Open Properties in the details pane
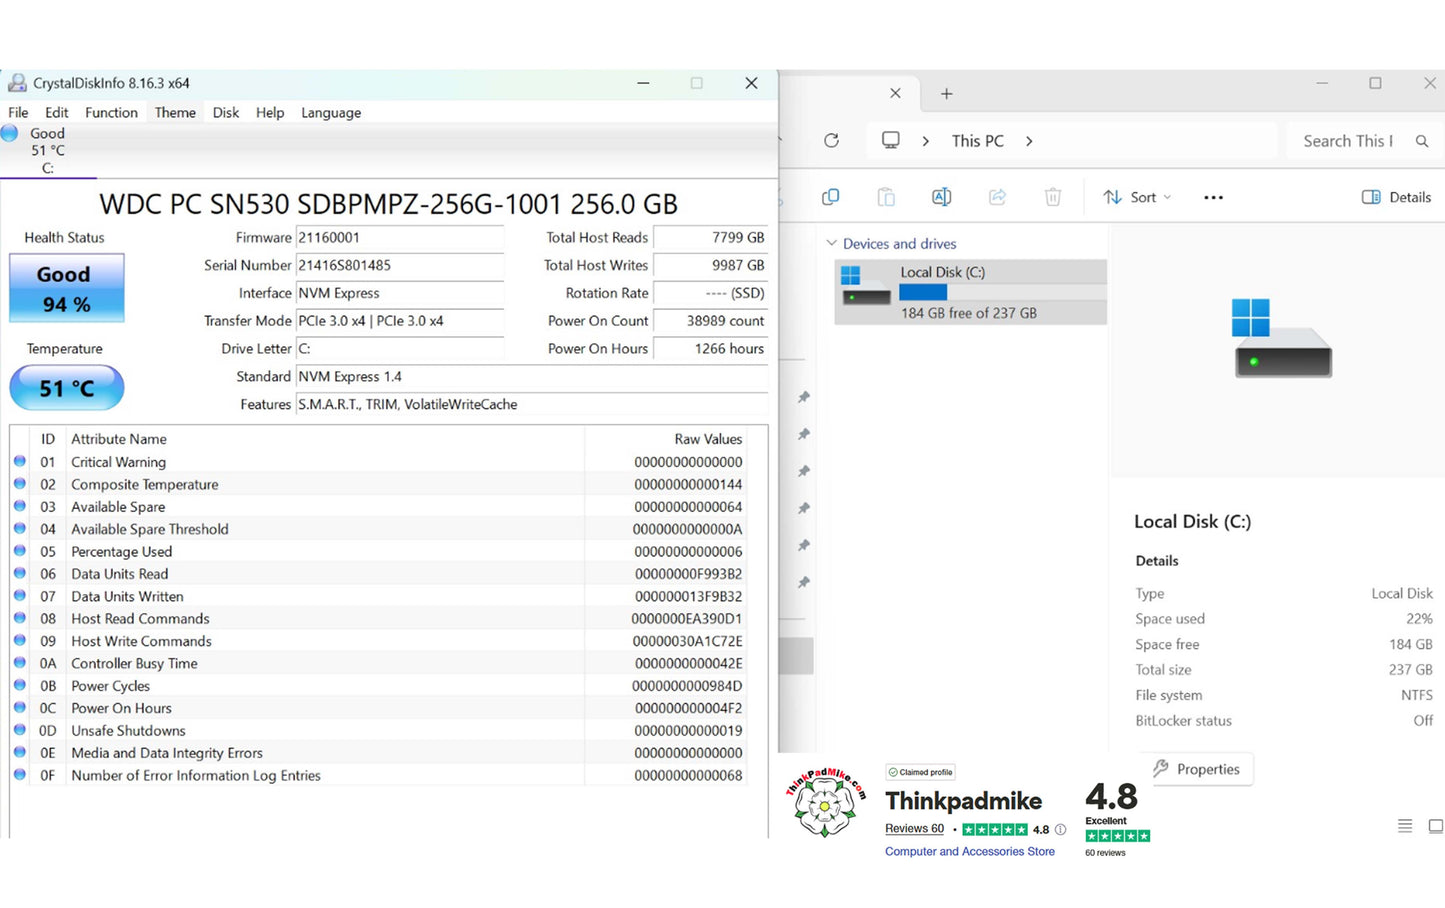The height and width of the screenshot is (908, 1445). click(1196, 769)
